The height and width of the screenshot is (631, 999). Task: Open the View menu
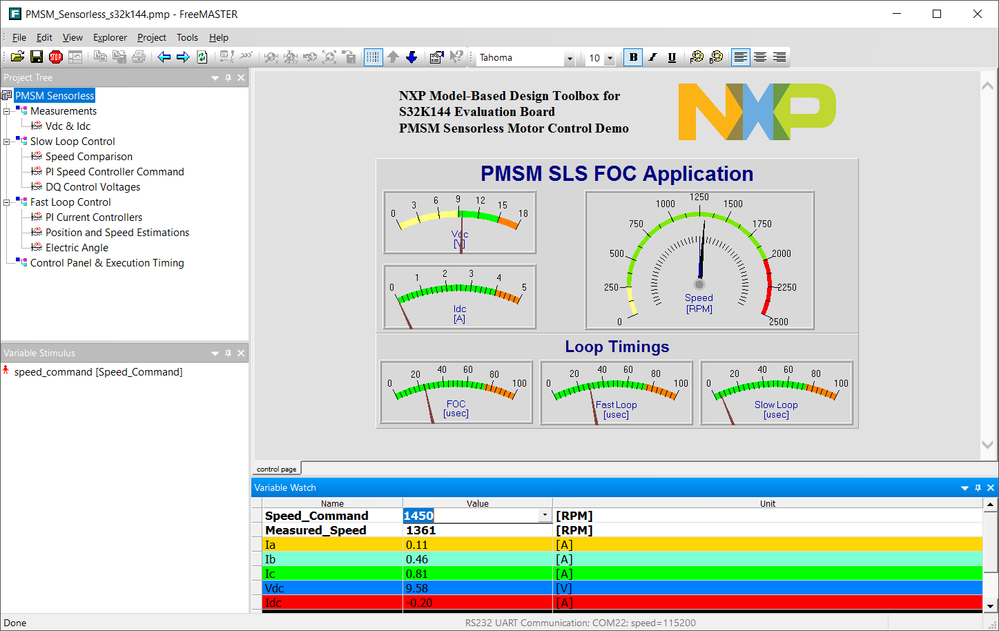72,38
